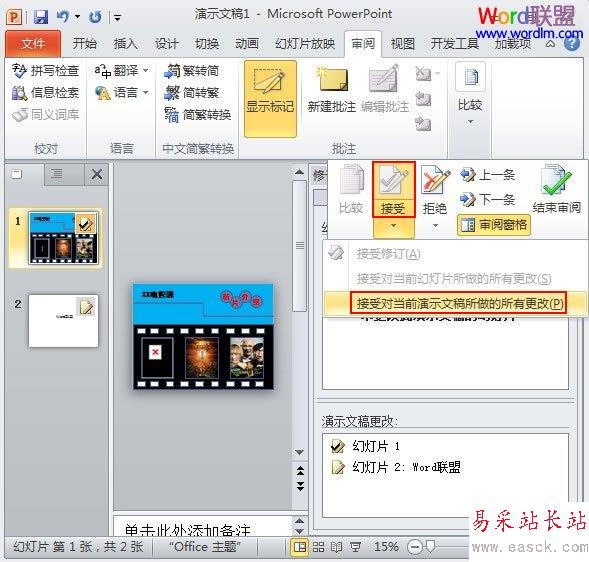Check the 幻灯片 1 change entry

click(365, 446)
